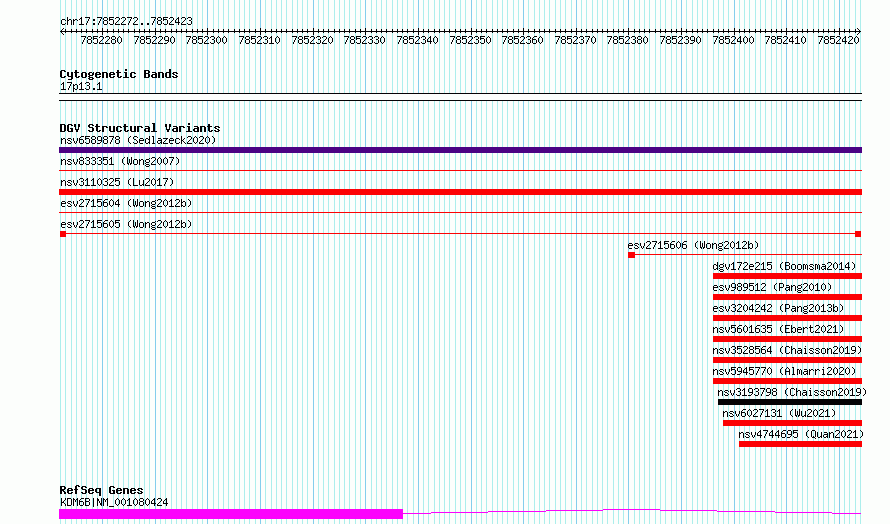Click ruler coordinate 7852330
This screenshot has height=524, width=890.
(x=364, y=40)
